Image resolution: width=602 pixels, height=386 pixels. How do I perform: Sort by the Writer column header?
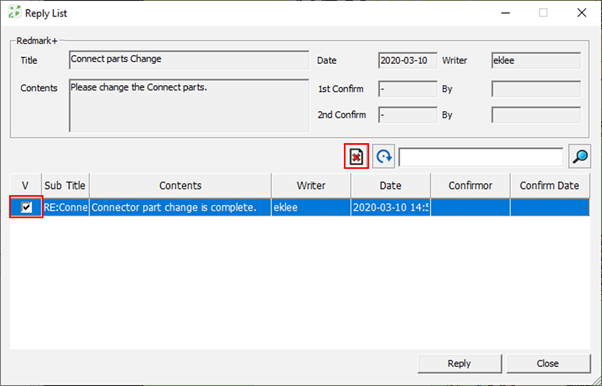coord(311,186)
